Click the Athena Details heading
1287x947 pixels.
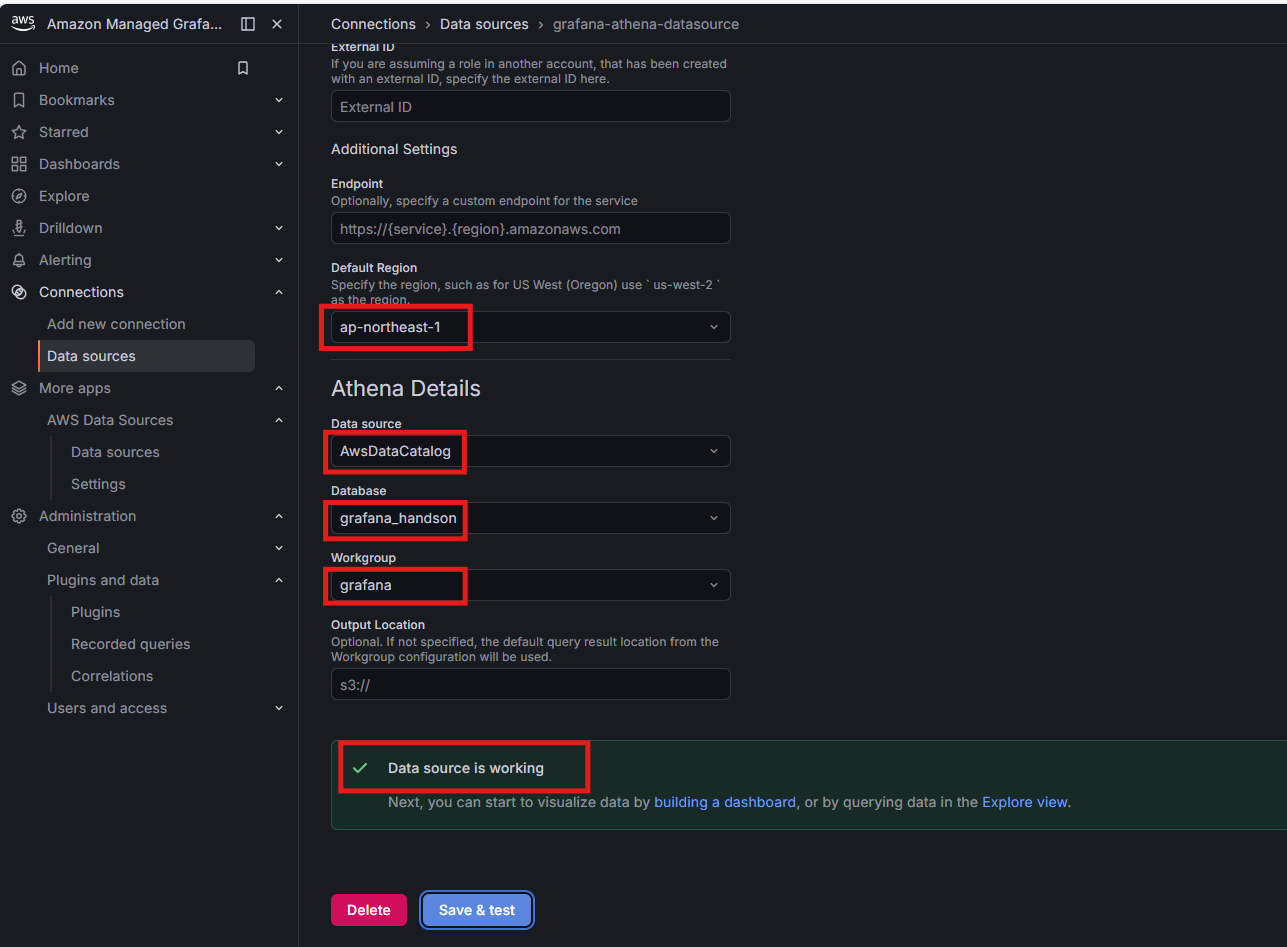[x=406, y=388]
